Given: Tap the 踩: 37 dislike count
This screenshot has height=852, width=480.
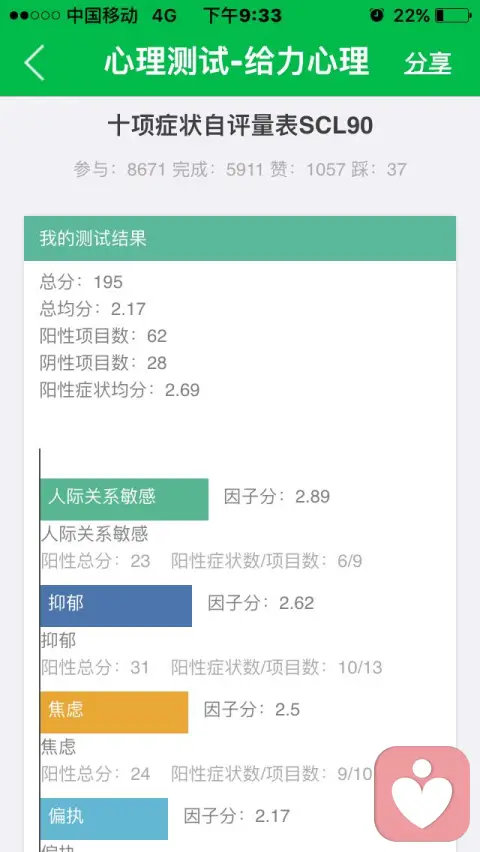Looking at the screenshot, I should [379, 170].
